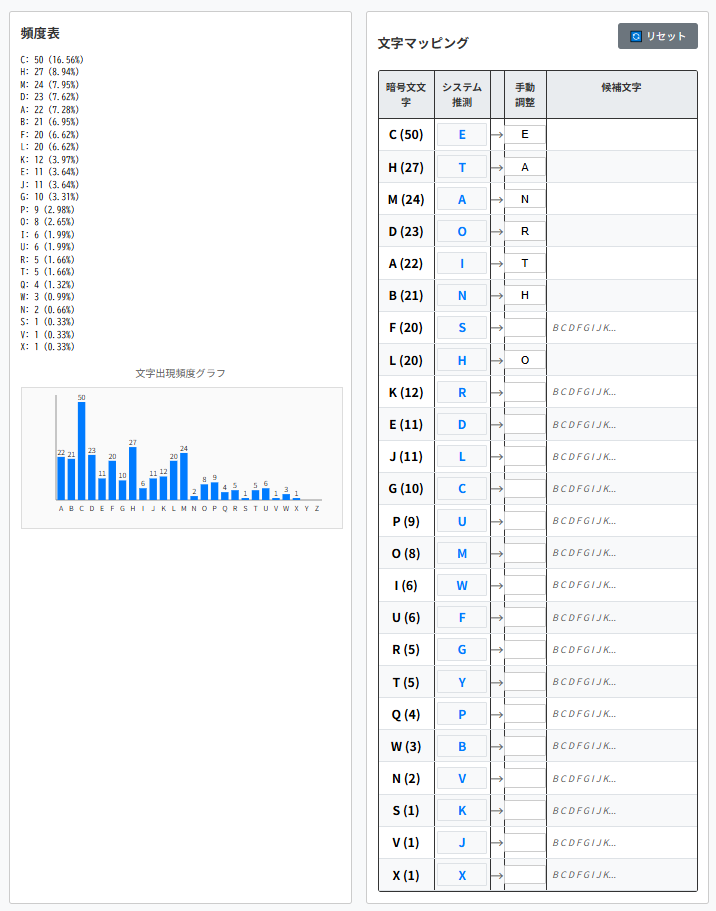Show candidate letters in the Q (4) row
The image size is (716, 911).
pyautogui.click(x=585, y=714)
